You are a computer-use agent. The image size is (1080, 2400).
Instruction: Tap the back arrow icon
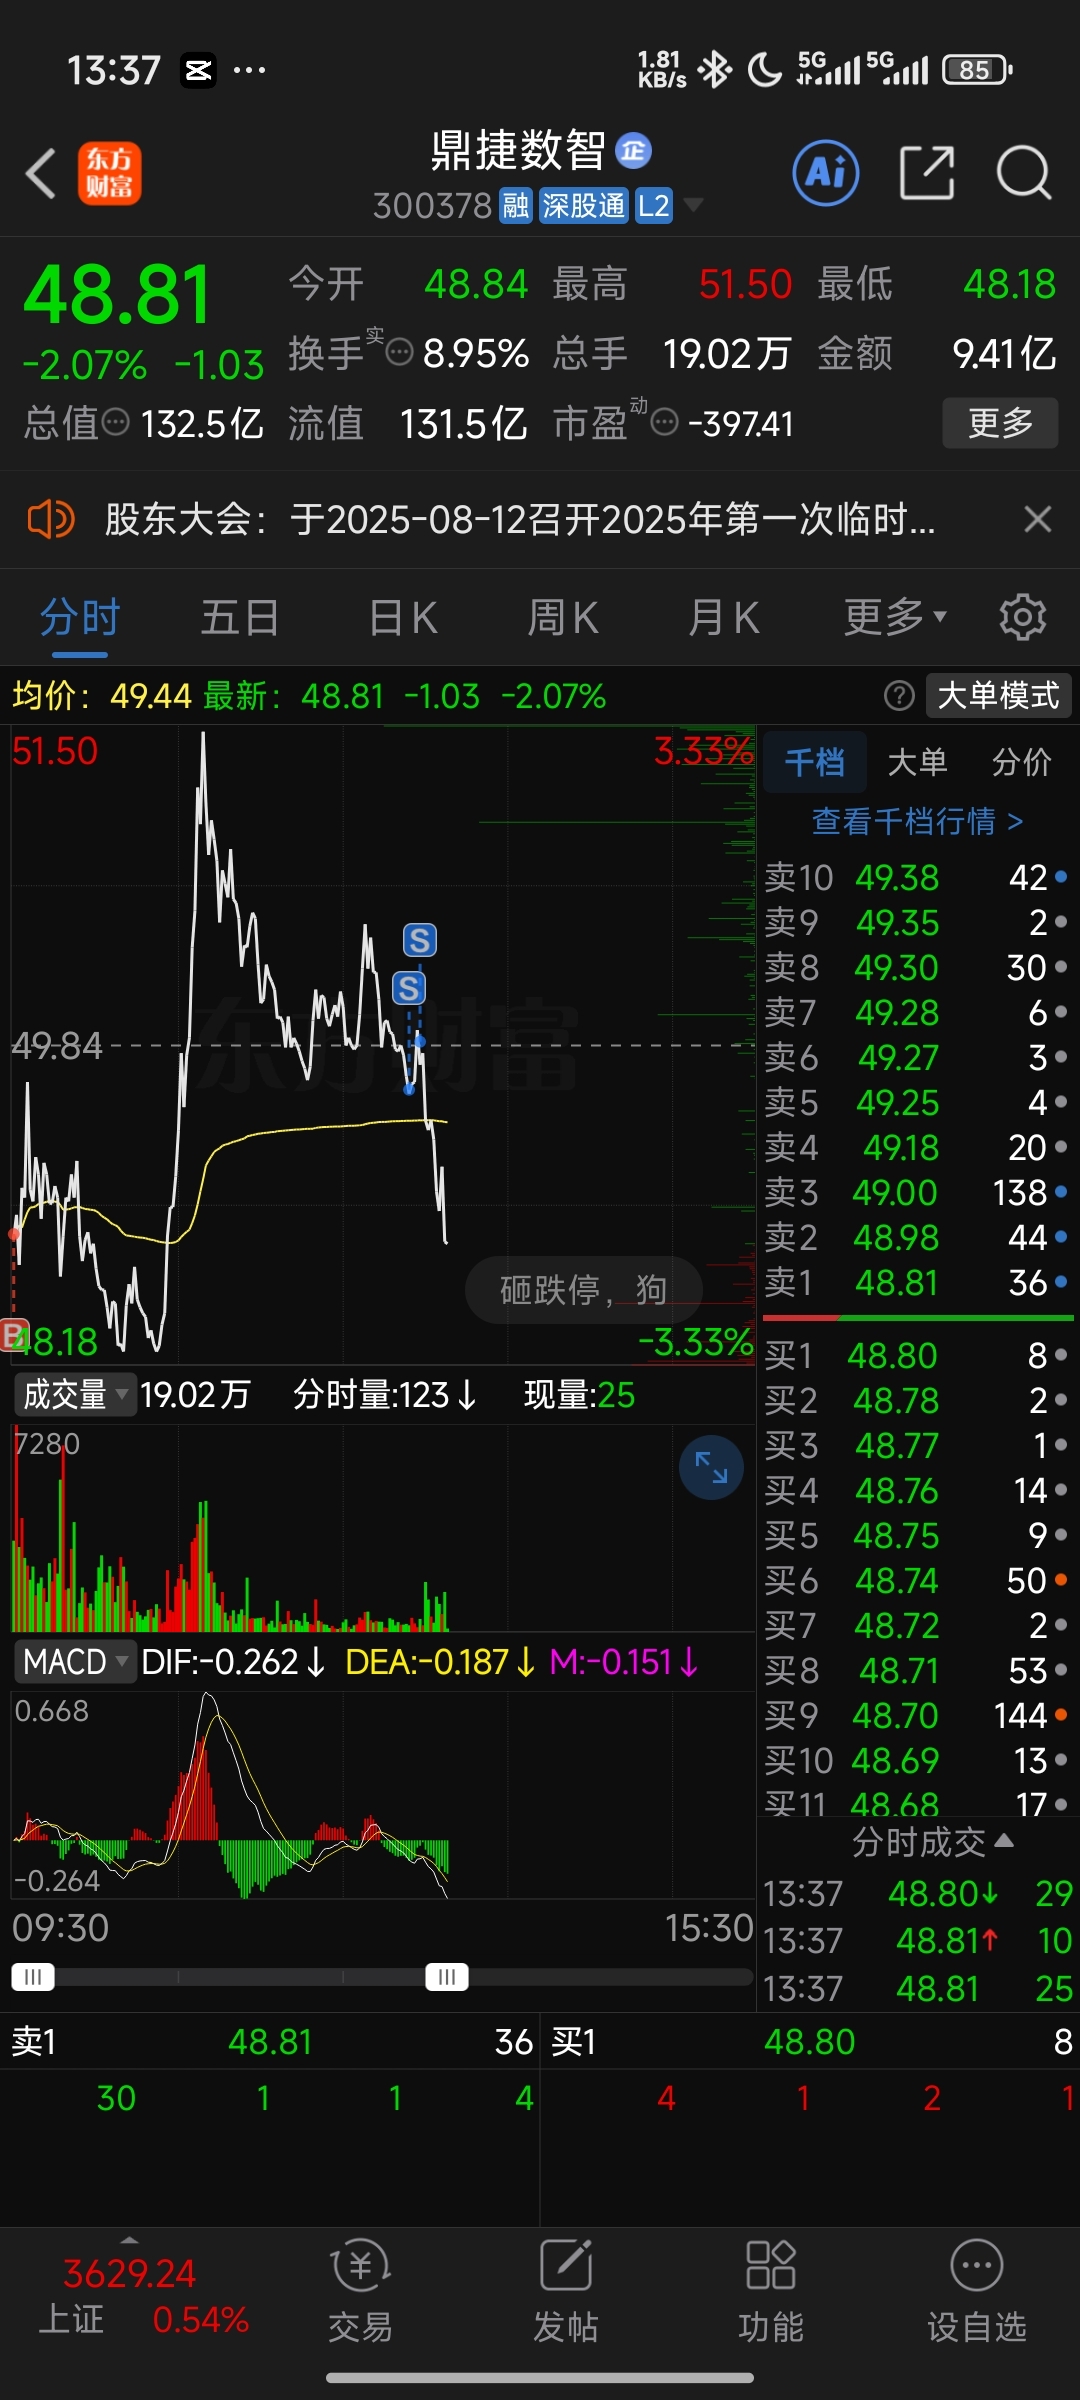(x=41, y=174)
